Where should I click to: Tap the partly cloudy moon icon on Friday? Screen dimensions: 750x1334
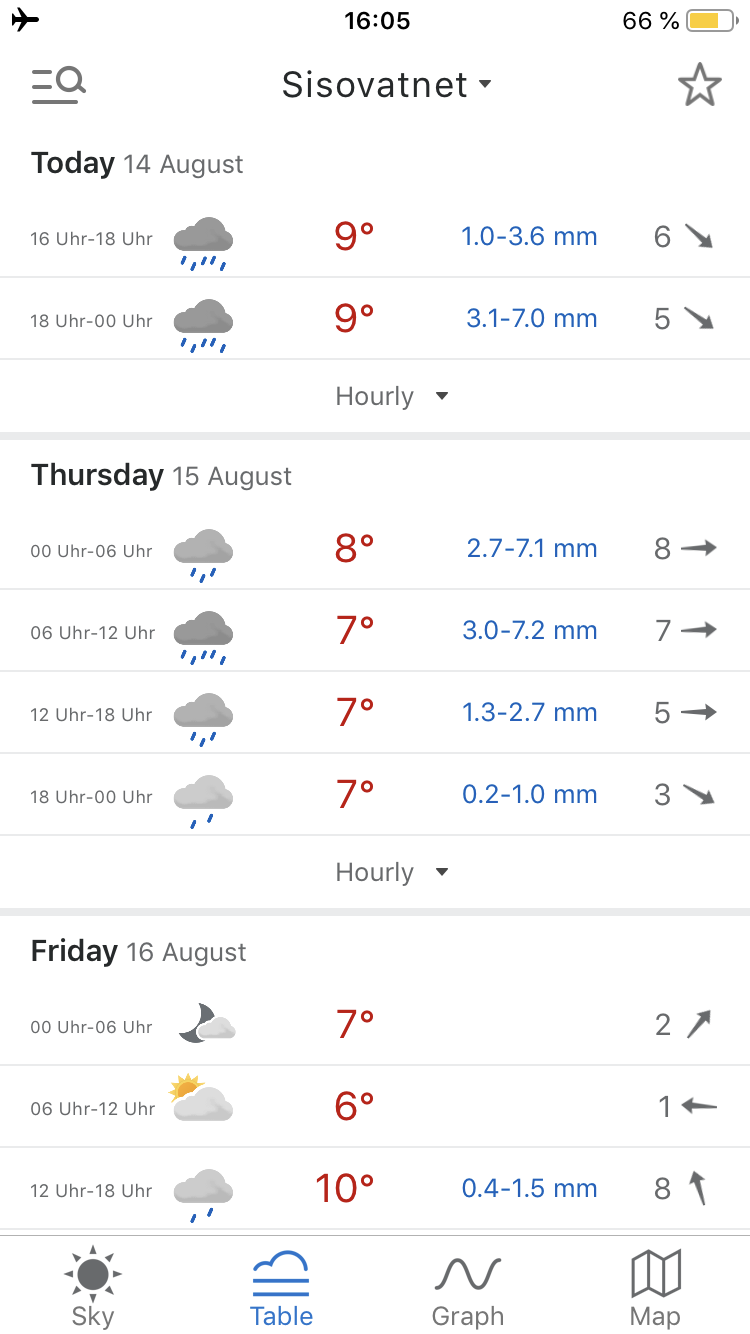[206, 1024]
